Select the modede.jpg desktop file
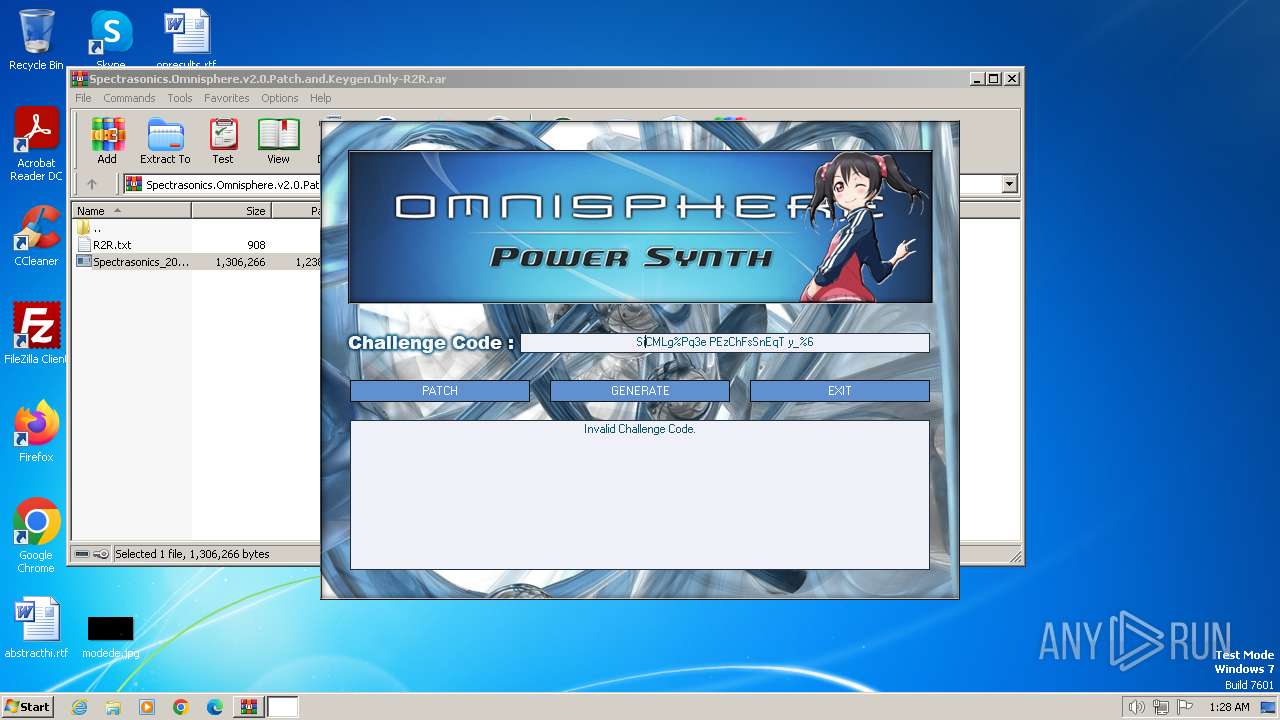Image resolution: width=1280 pixels, height=720 pixels. coord(110,636)
